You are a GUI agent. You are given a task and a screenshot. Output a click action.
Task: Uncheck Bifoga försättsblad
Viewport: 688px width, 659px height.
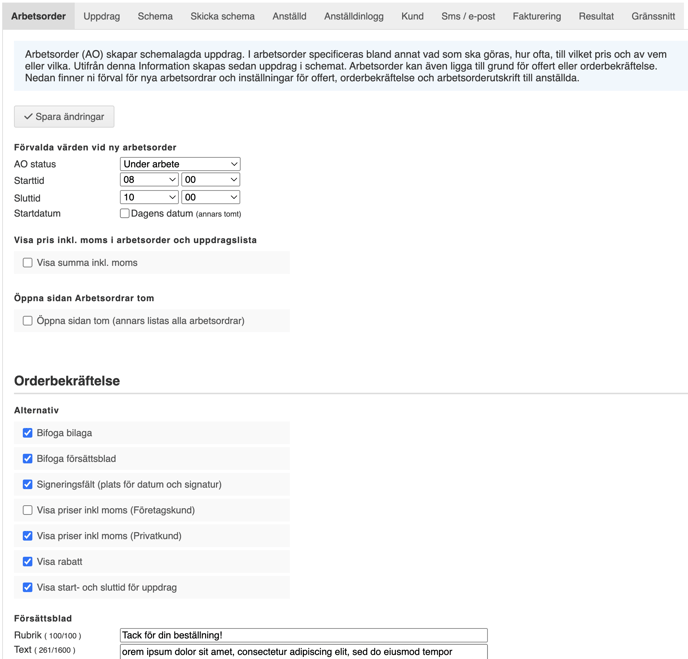[28, 458]
